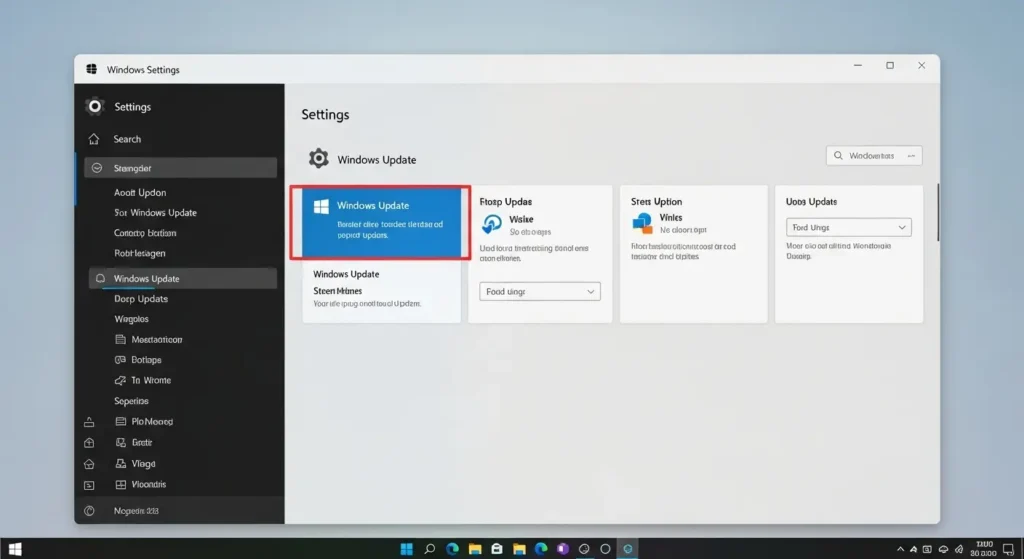Viewport: 1024px width, 559px height.
Task: Open taskbar search magnifier icon
Action: coord(429,549)
